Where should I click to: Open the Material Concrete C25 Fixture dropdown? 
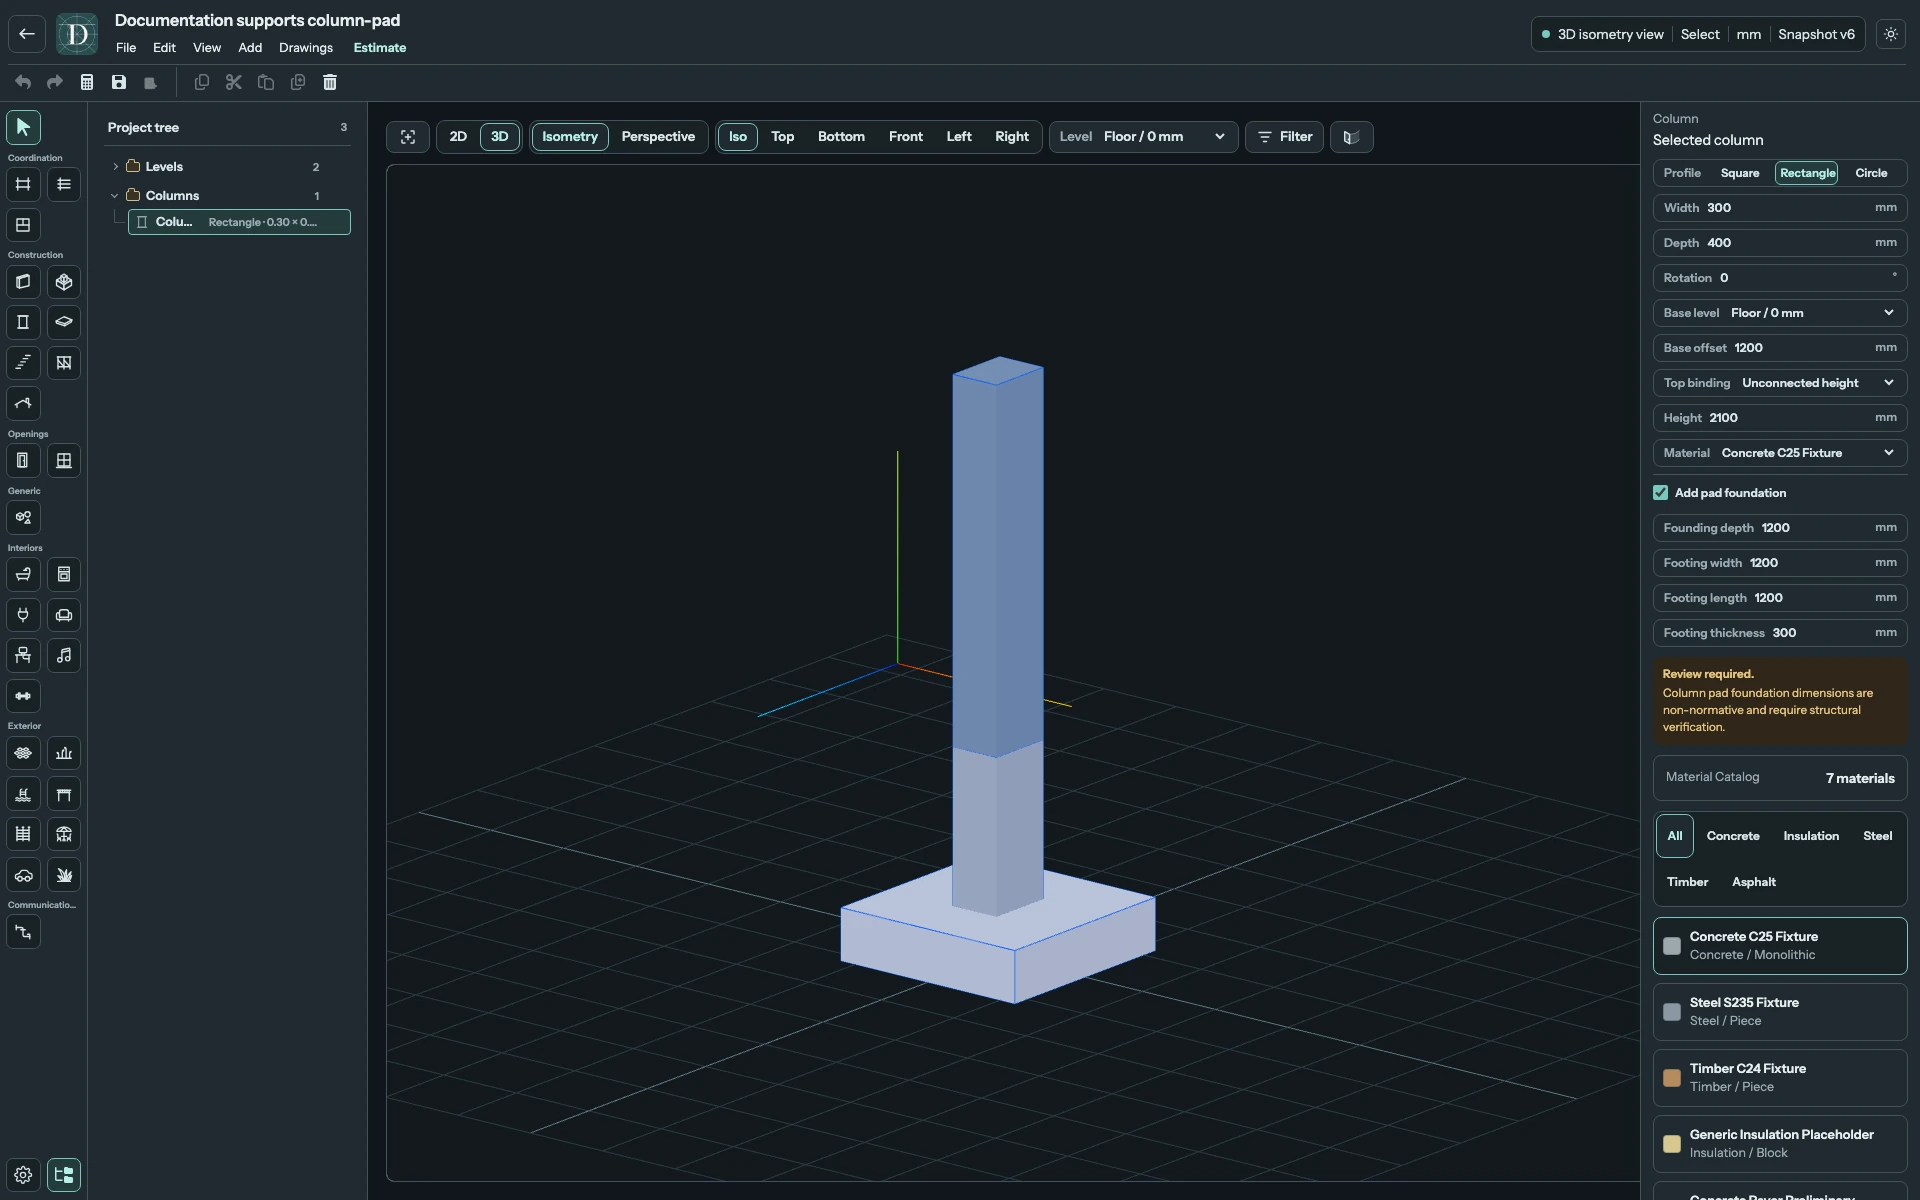point(1780,453)
